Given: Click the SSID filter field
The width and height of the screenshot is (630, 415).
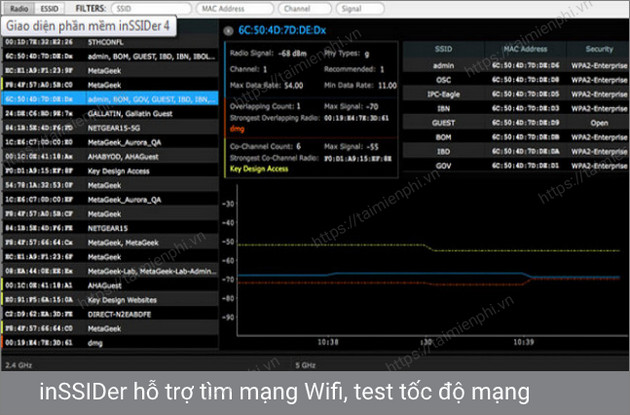Looking at the screenshot, I should point(147,6).
